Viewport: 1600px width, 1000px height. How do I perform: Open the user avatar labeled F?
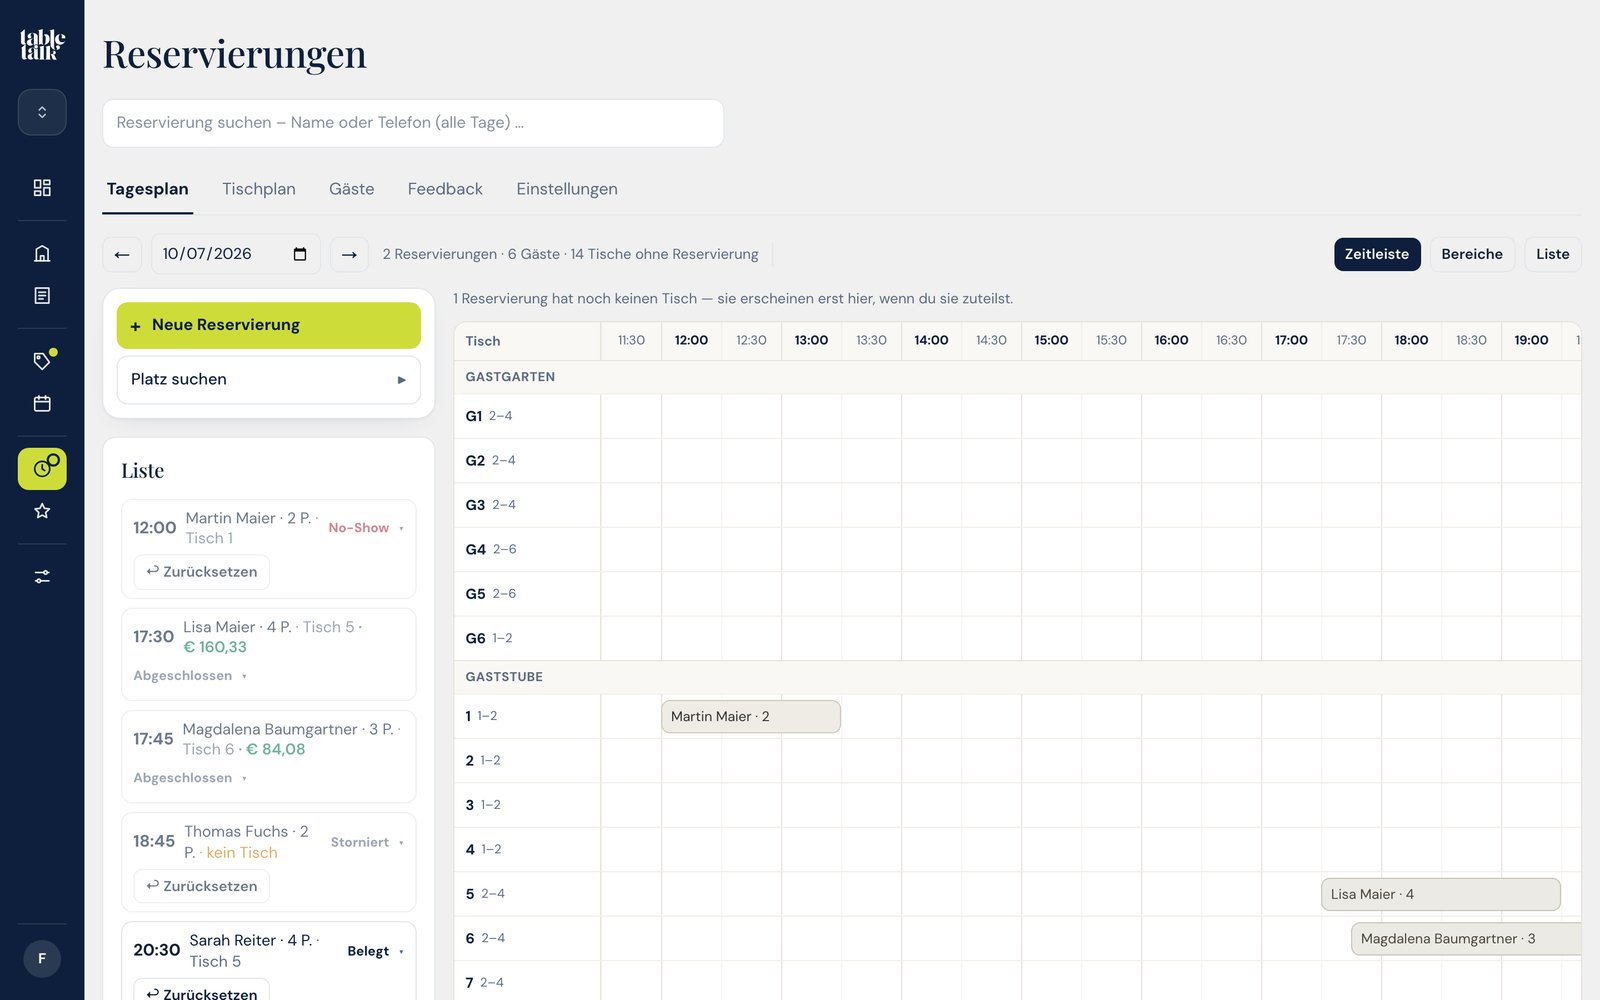42,959
